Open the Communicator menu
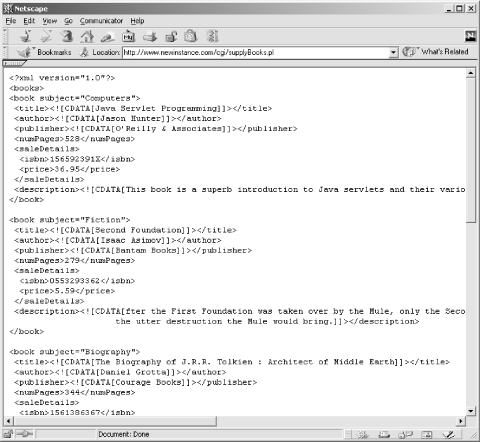481x442 pixels. (101, 21)
